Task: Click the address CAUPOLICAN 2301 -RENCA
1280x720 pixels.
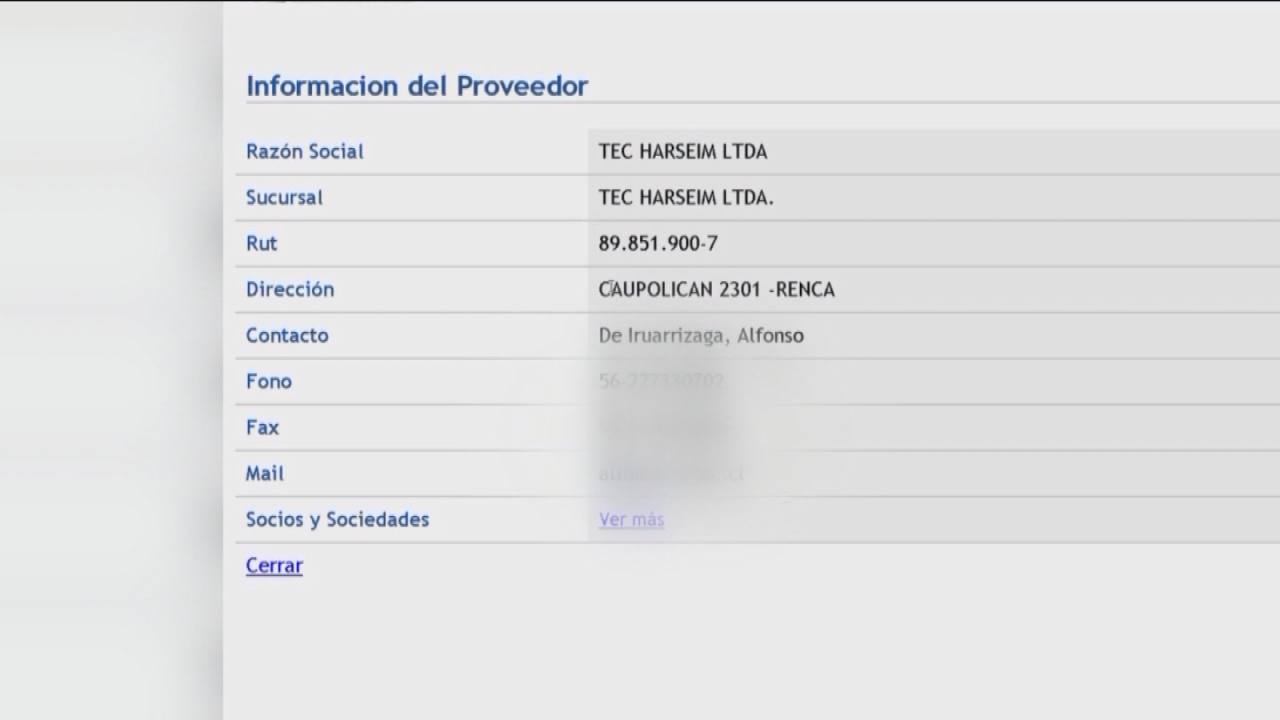Action: coord(716,289)
